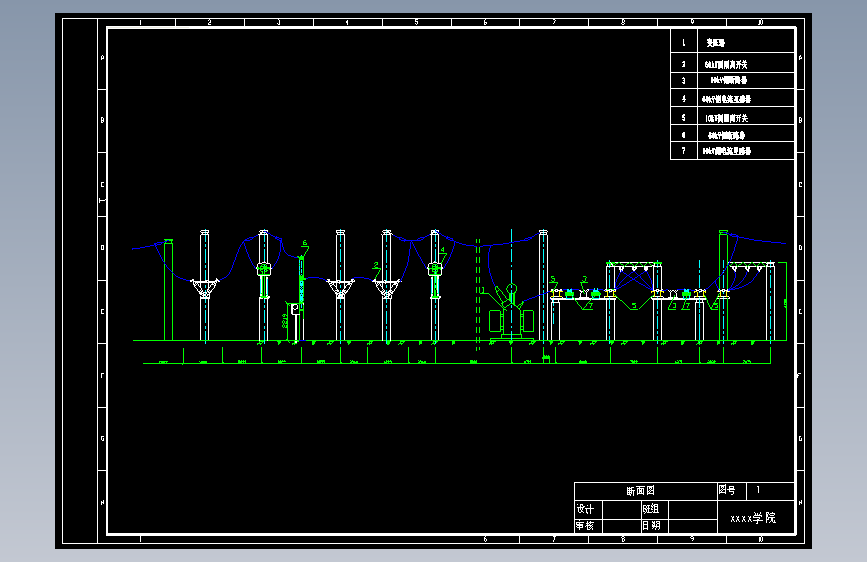The image size is (867, 562).
Task: Select legend row 4 current transformer label
Action: click(x=726, y=99)
